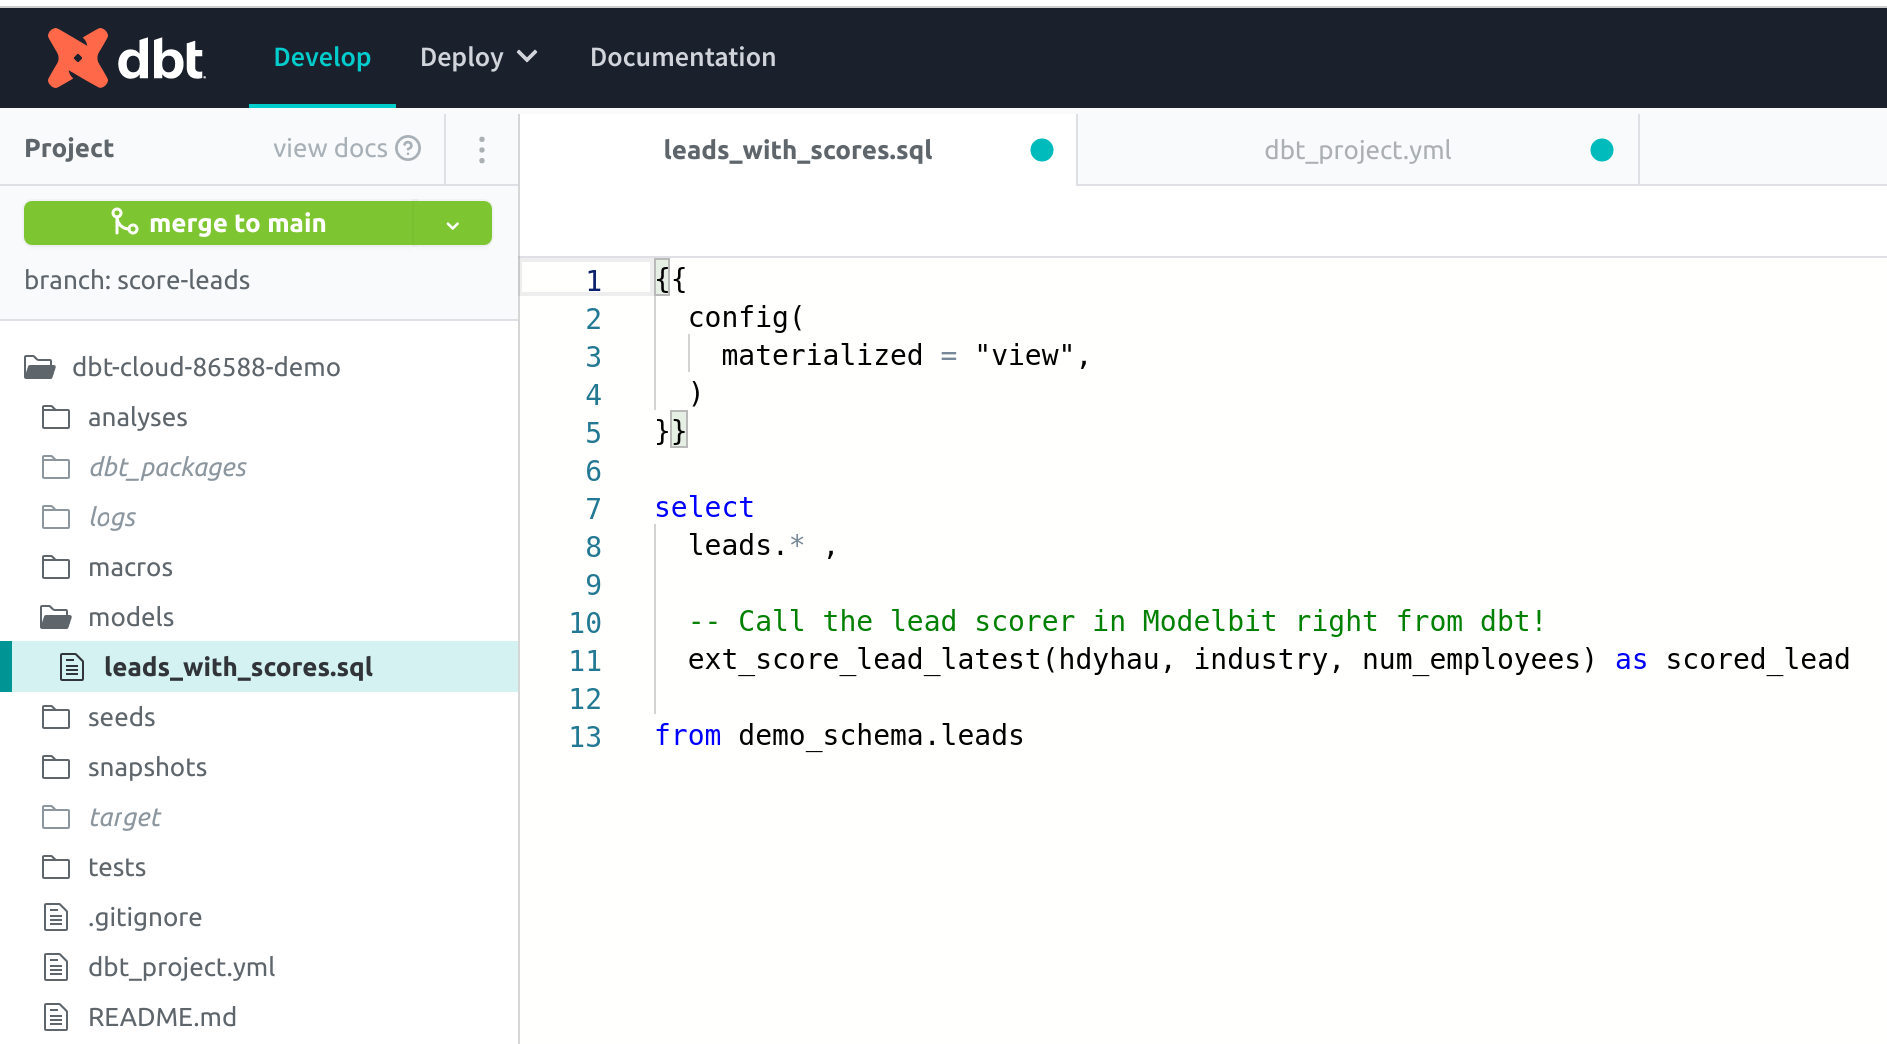Expand the merge to main dropdown arrow
This screenshot has width=1887, height=1044.
coord(453,223)
